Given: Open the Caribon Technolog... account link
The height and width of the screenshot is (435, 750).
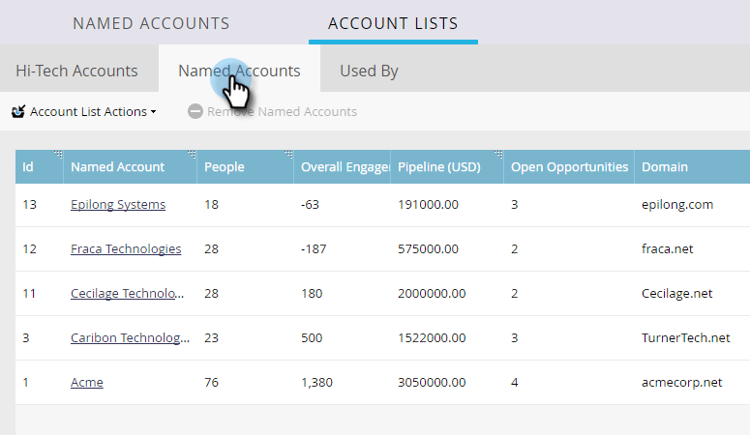Looking at the screenshot, I should [130, 338].
